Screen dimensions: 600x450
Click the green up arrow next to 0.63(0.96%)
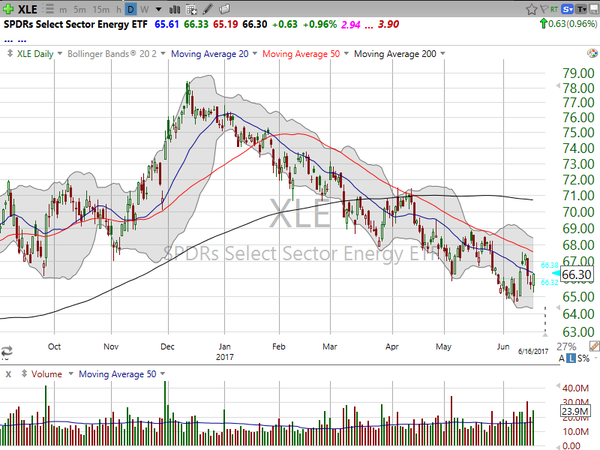click(x=543, y=24)
